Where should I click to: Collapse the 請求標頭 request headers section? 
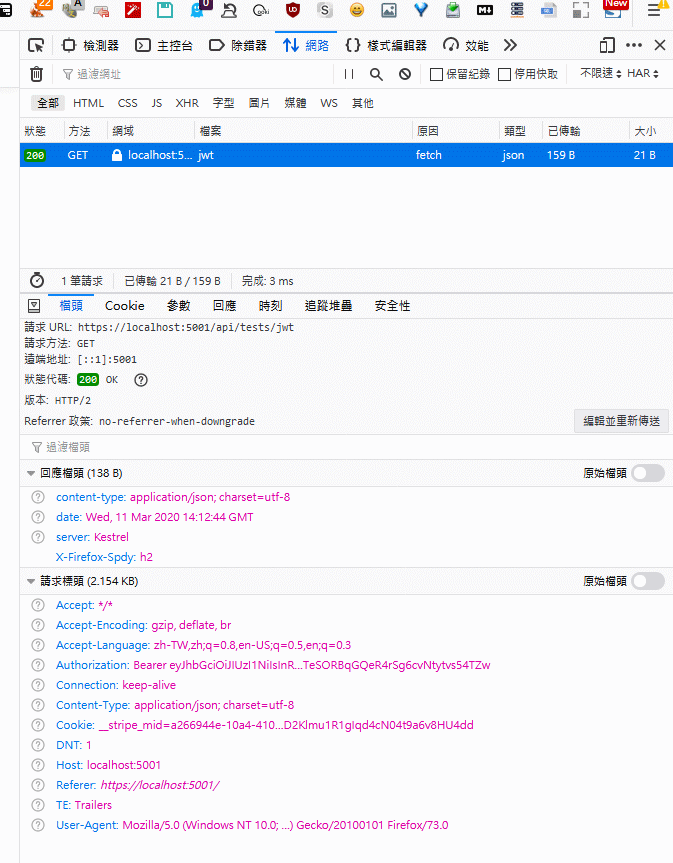click(x=31, y=581)
